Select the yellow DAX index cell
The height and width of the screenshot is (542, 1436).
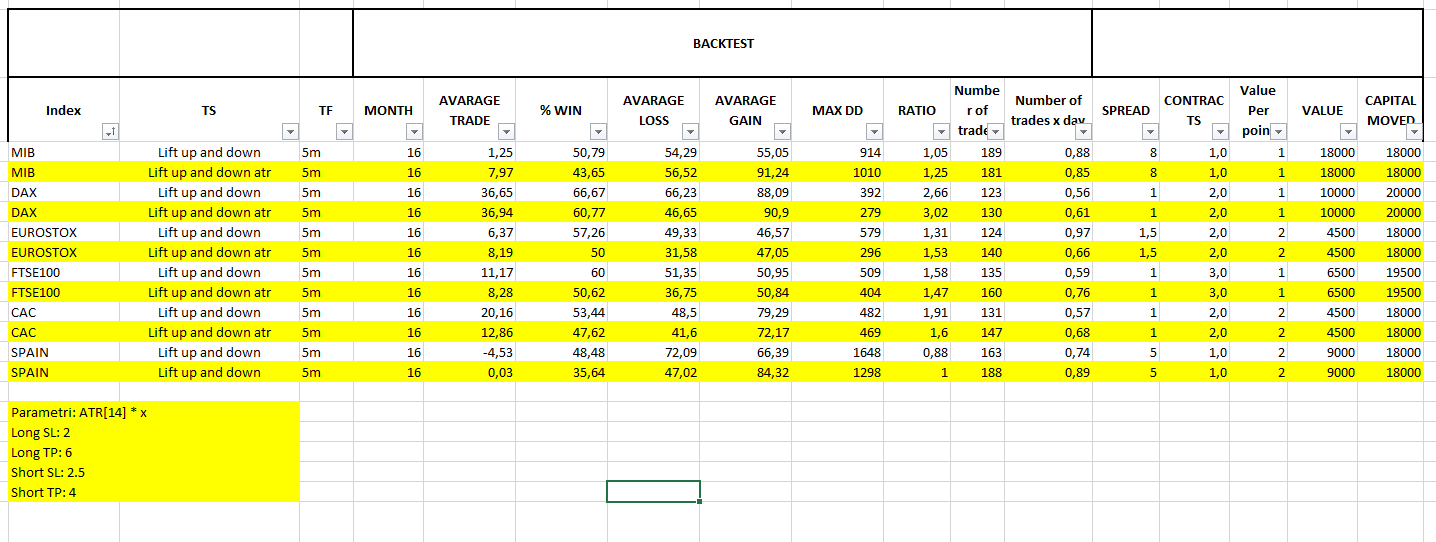64,212
